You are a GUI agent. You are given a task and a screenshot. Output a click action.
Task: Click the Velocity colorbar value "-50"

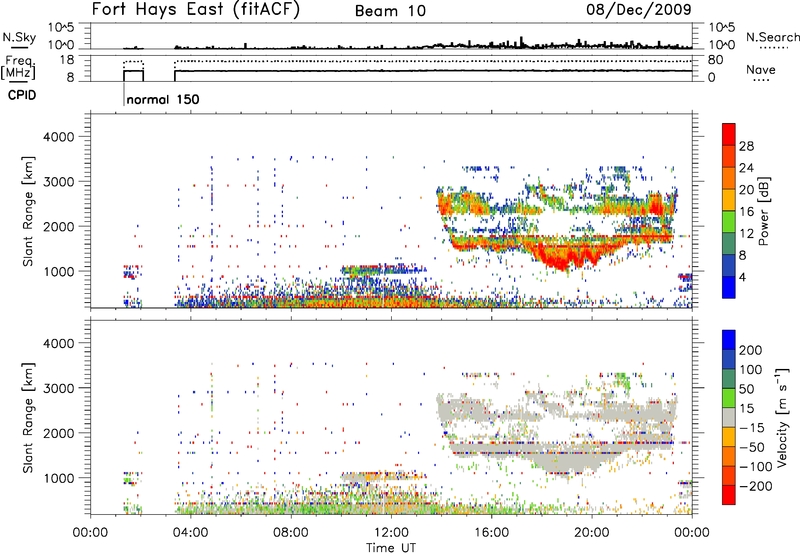coord(752,447)
